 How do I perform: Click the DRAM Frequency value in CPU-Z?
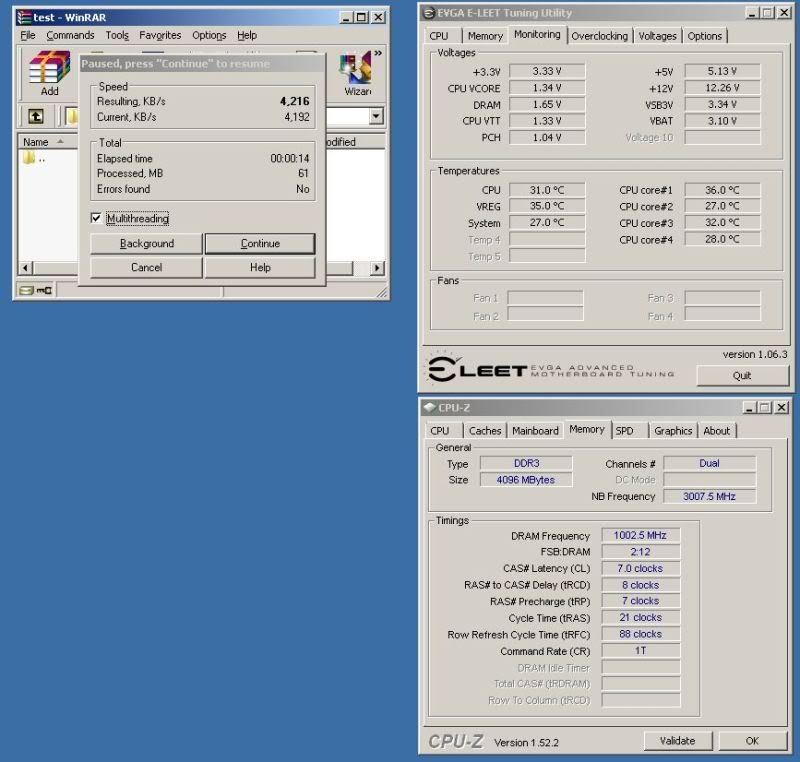(x=640, y=535)
